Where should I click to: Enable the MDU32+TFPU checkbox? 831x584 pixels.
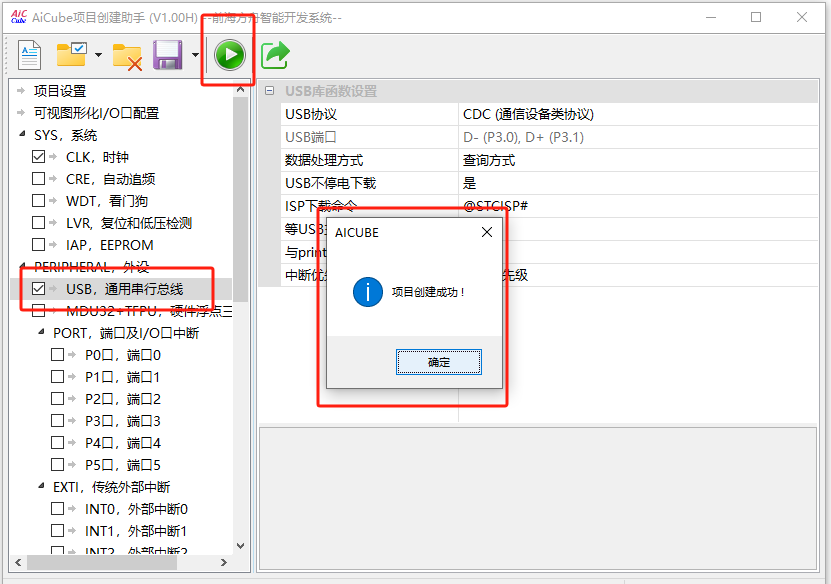[x=38, y=311]
